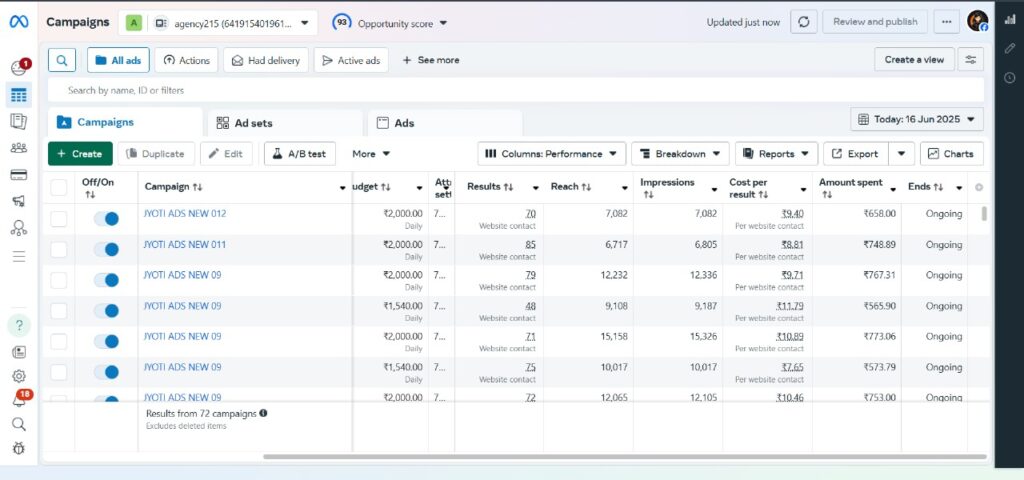Image resolution: width=1024 pixels, height=480 pixels.
Task: Open the Today: 16 Jun 2025 date picker
Action: point(917,120)
